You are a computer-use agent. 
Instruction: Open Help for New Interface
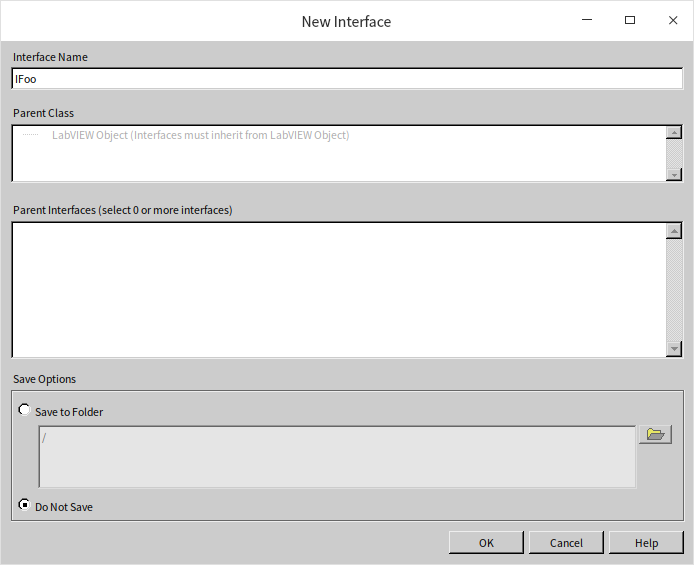[x=646, y=543]
